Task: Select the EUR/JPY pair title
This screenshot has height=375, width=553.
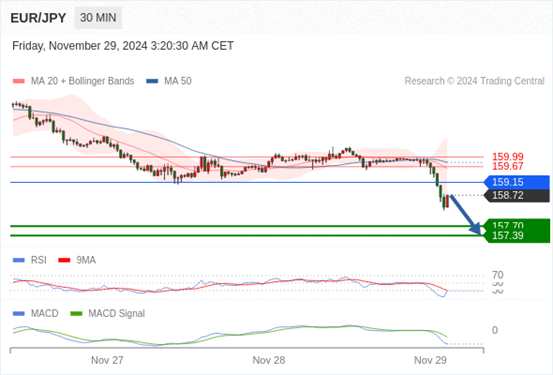Action: (38, 18)
